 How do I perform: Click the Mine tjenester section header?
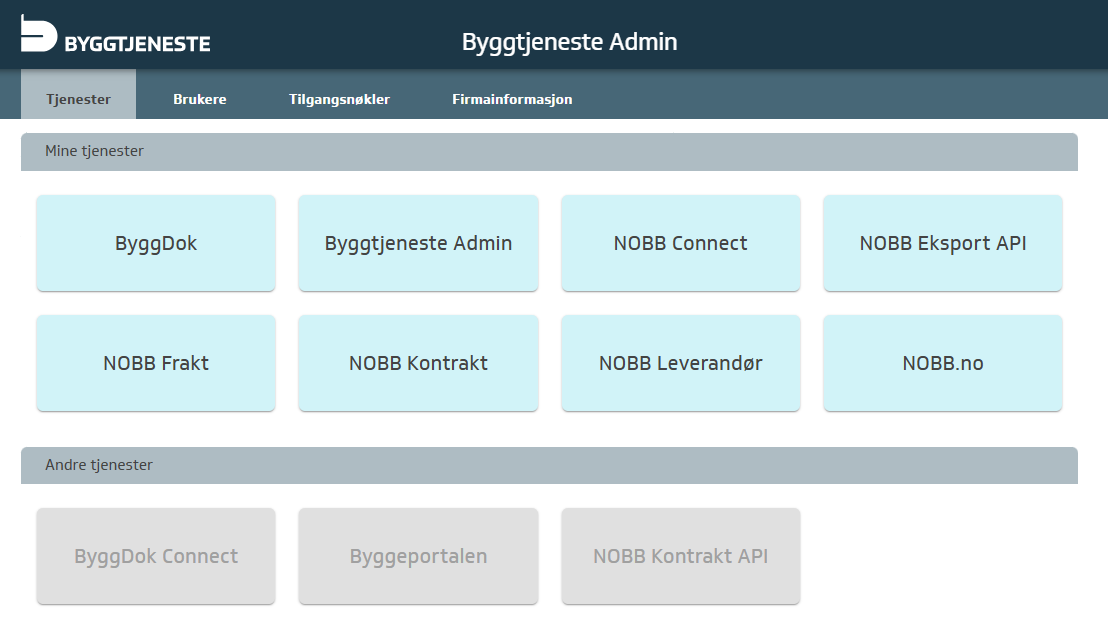coord(95,151)
